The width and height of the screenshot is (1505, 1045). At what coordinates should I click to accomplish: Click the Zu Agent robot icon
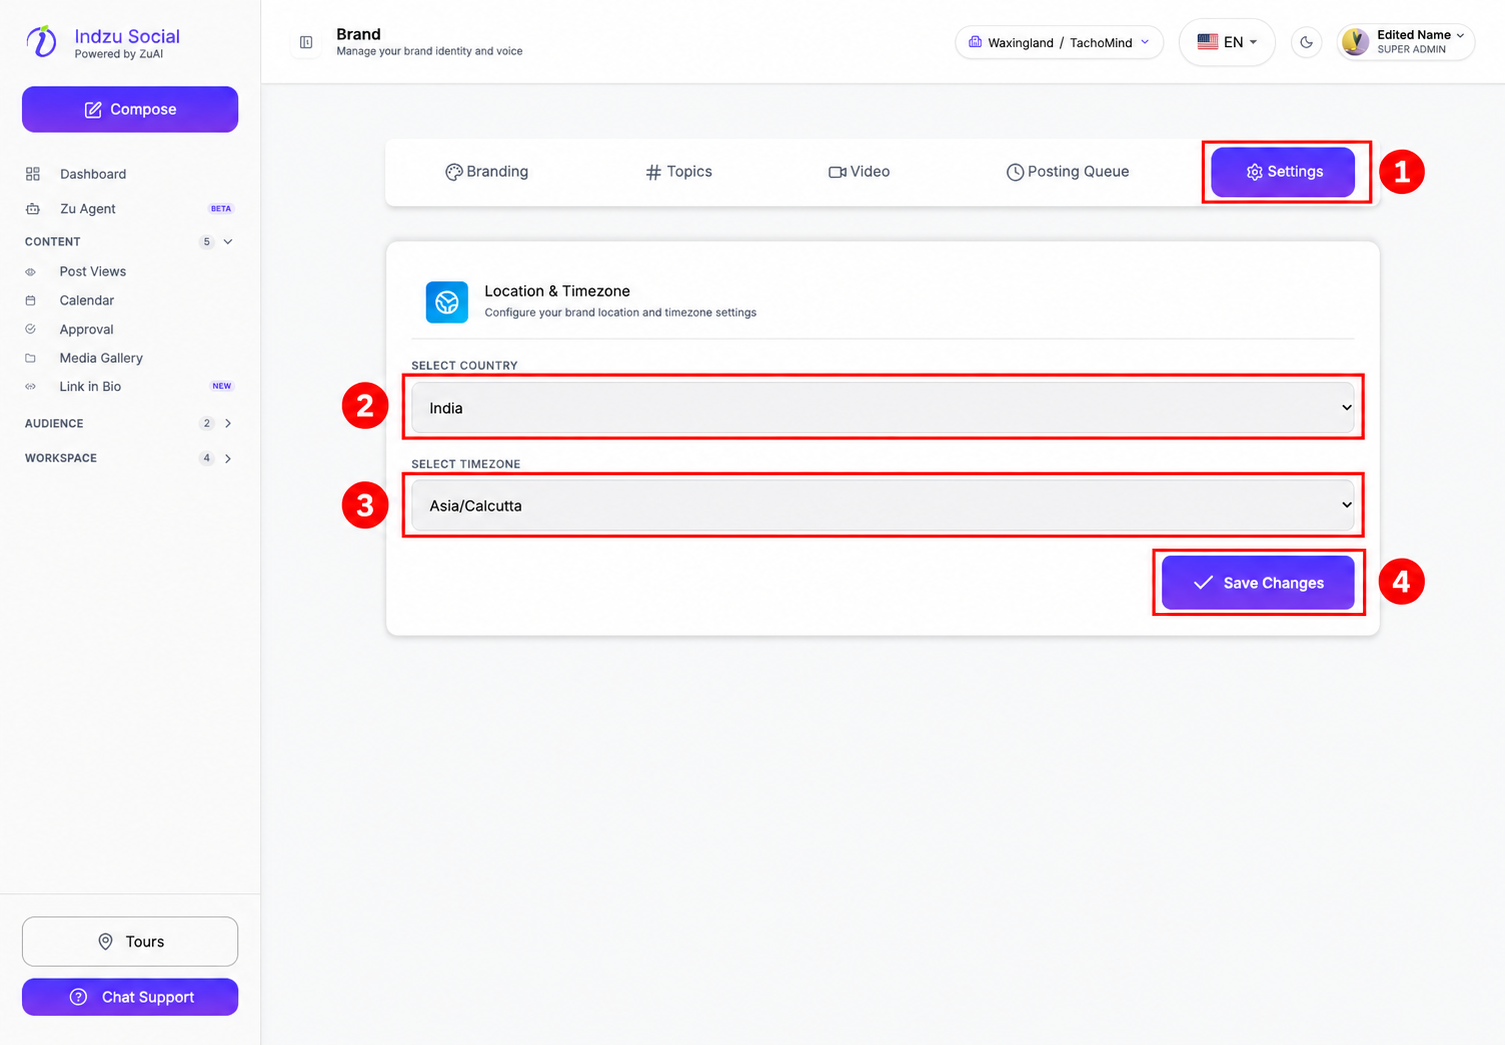pos(33,209)
